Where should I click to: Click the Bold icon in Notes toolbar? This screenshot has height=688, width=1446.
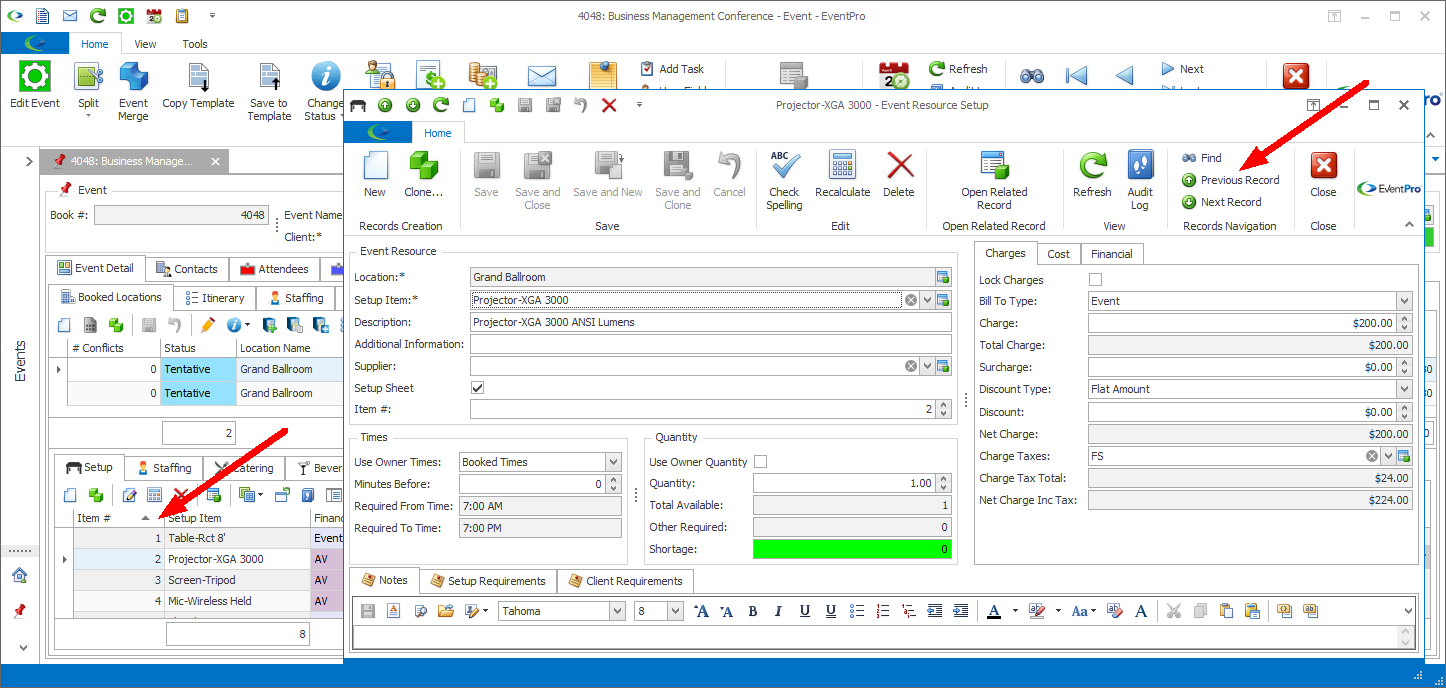[x=753, y=611]
